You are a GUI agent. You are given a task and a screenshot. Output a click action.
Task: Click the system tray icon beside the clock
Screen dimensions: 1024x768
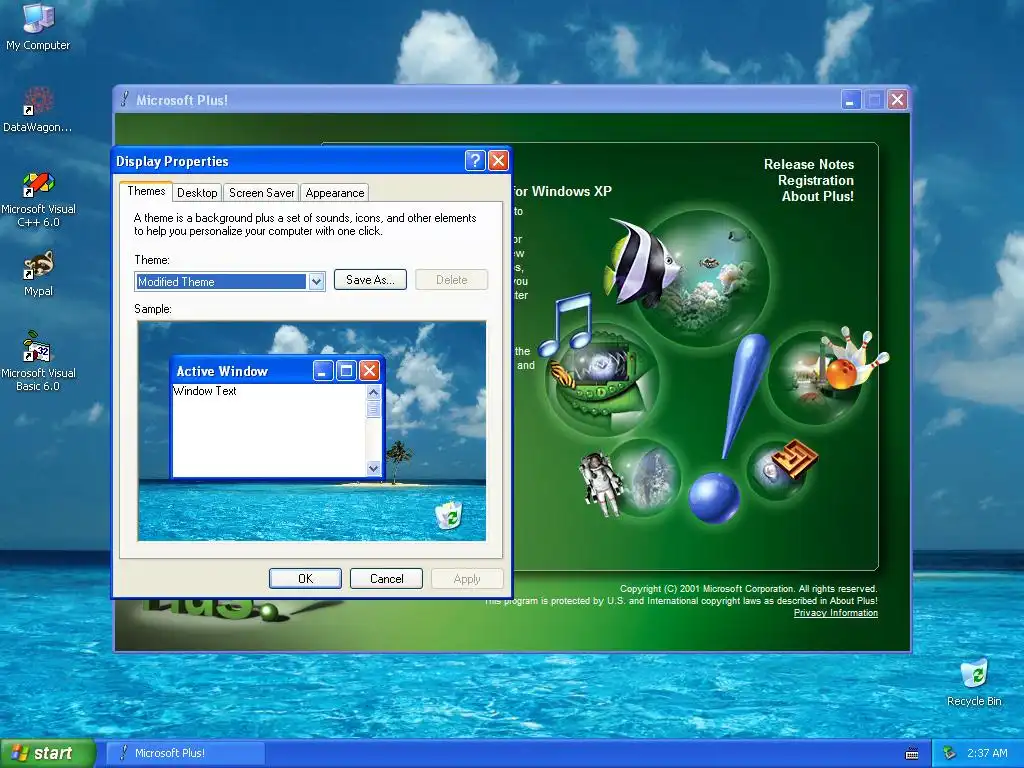click(x=950, y=753)
